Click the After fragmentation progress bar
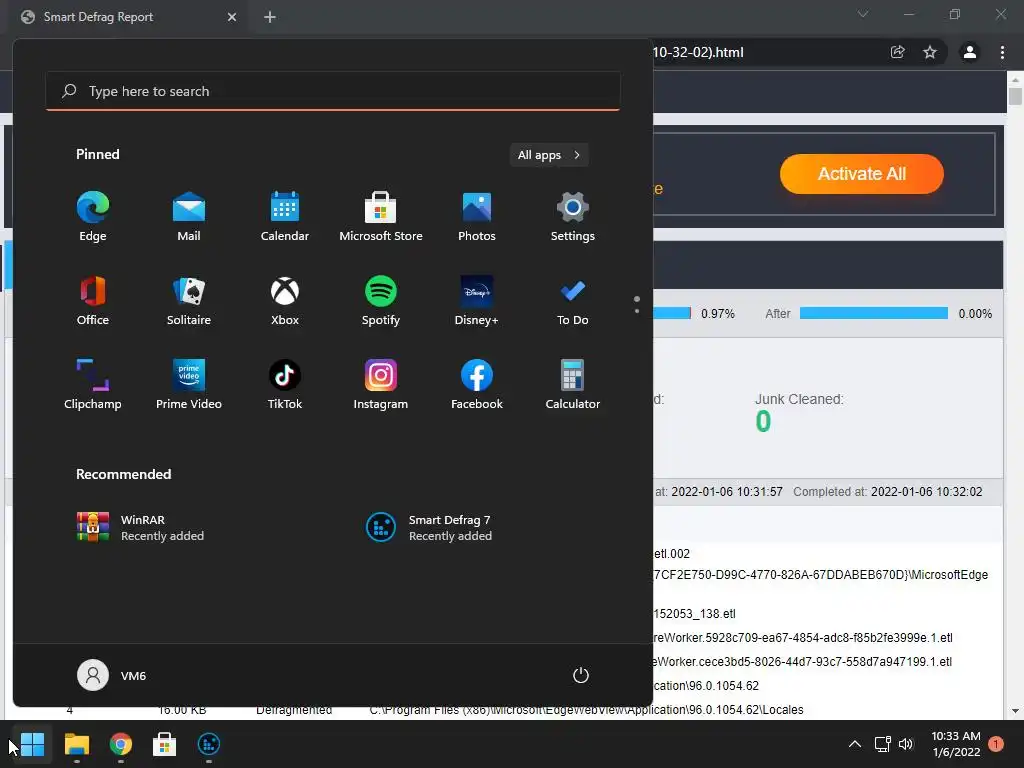 pyautogui.click(x=874, y=313)
